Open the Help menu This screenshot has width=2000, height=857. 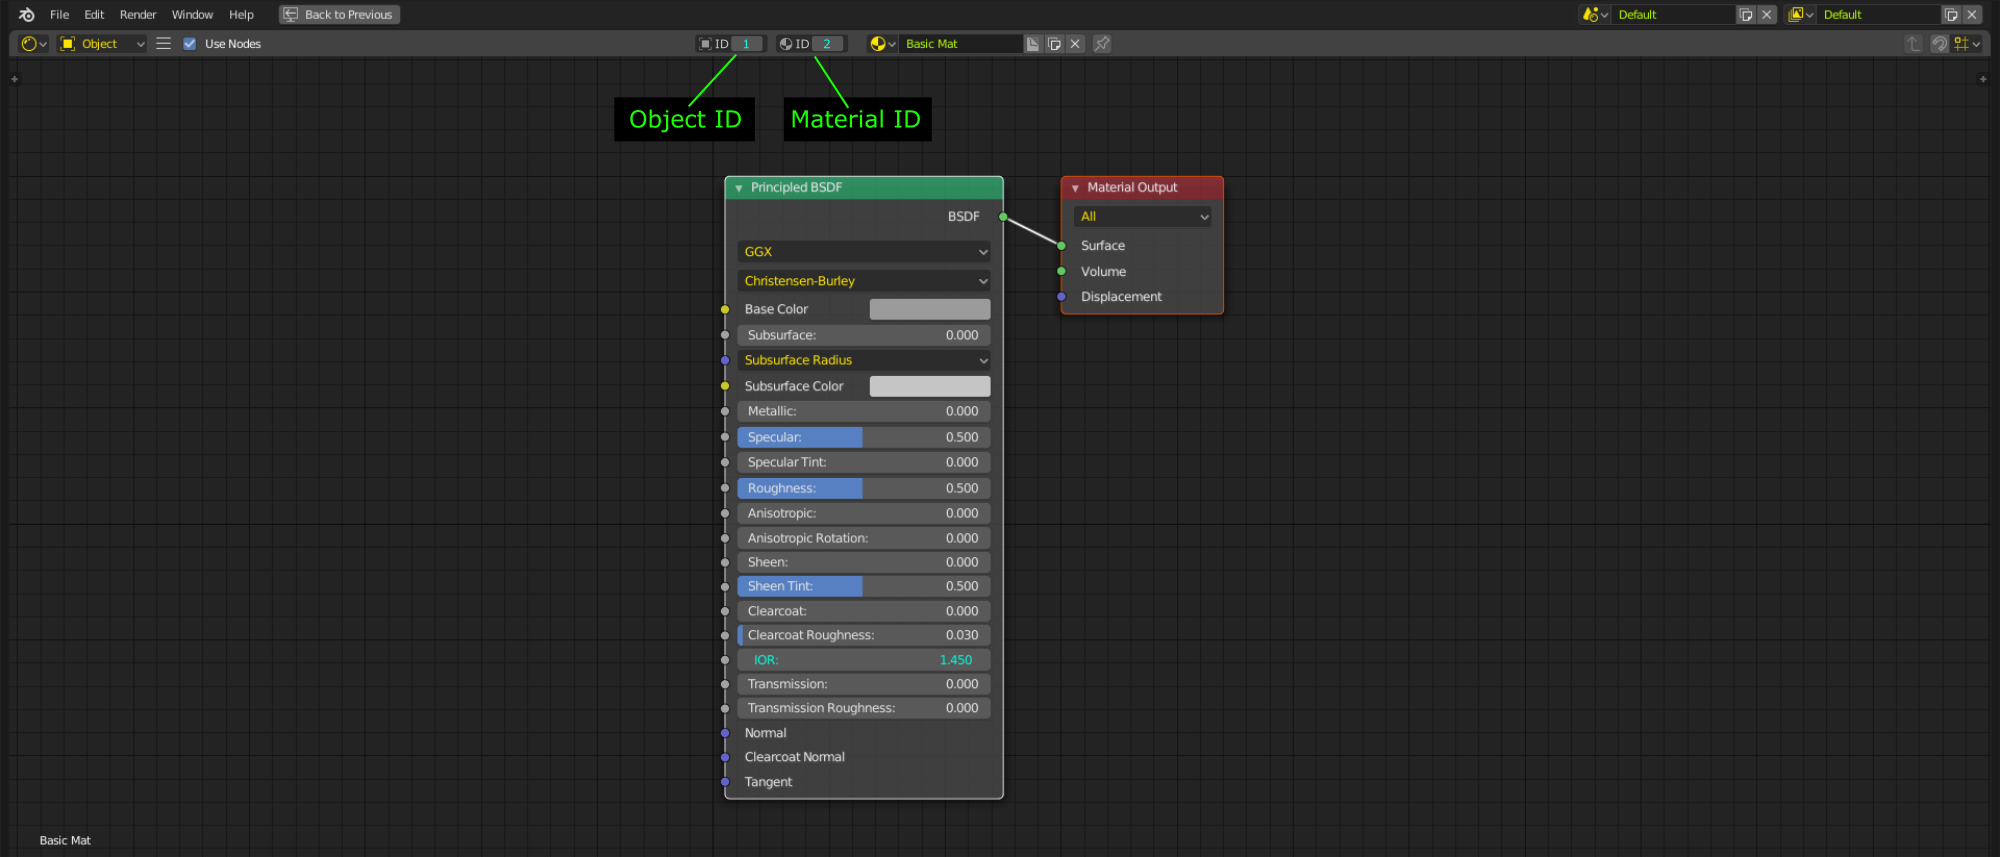click(x=241, y=15)
